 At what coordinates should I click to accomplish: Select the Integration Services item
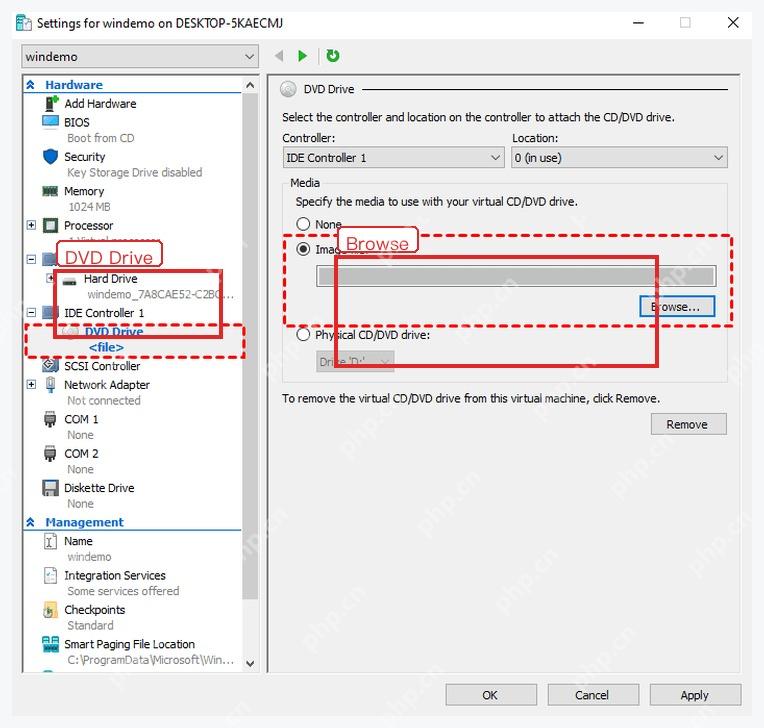[115, 575]
